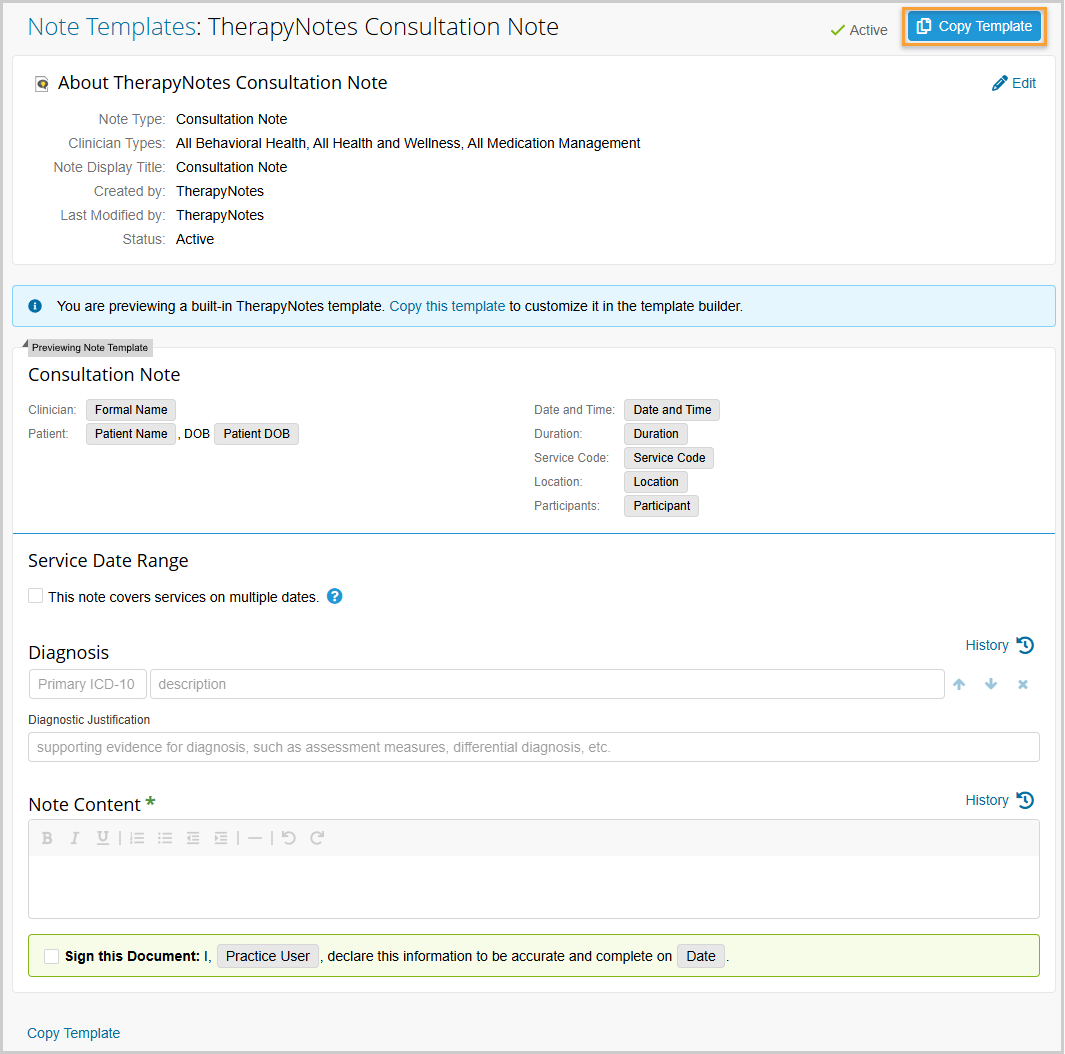Image resolution: width=1065 pixels, height=1054 pixels.
Task: Click 'All Behavioral Health' clinician types text
Action: (x=240, y=143)
